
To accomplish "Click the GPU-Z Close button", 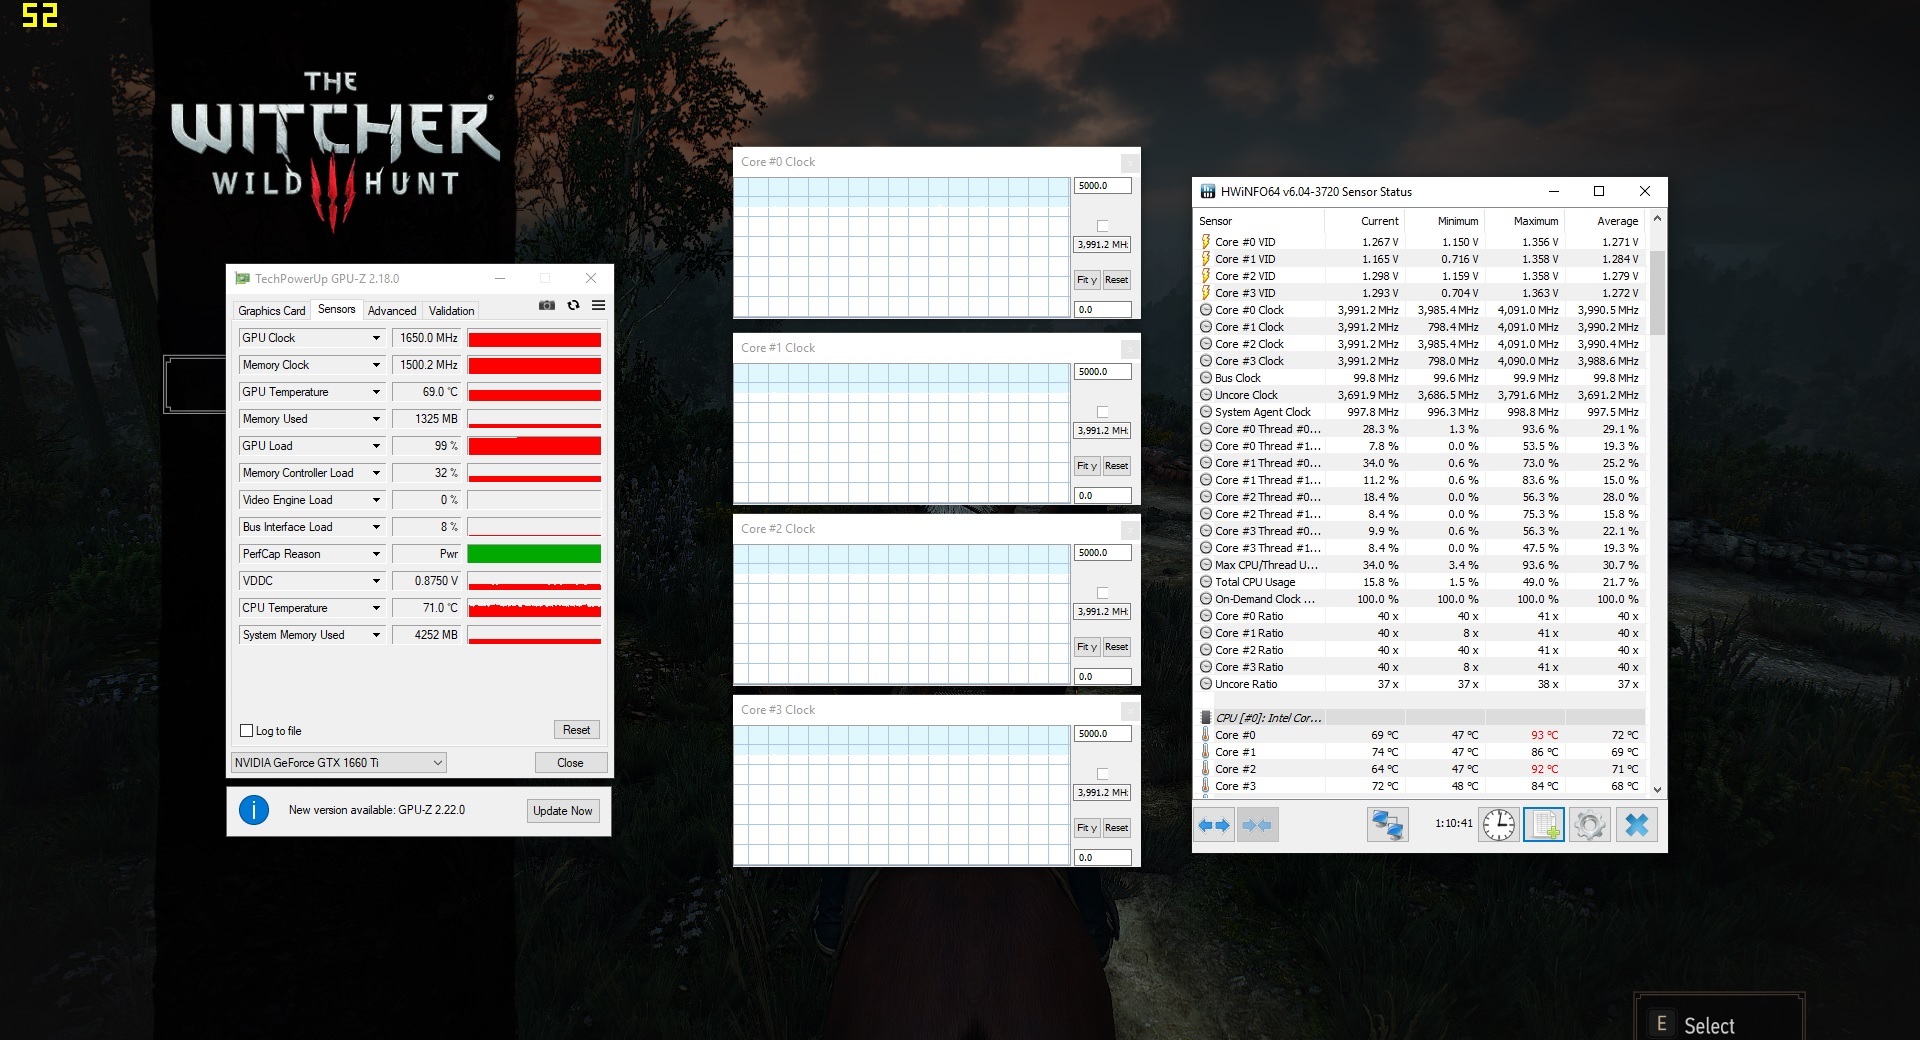I will pos(570,763).
